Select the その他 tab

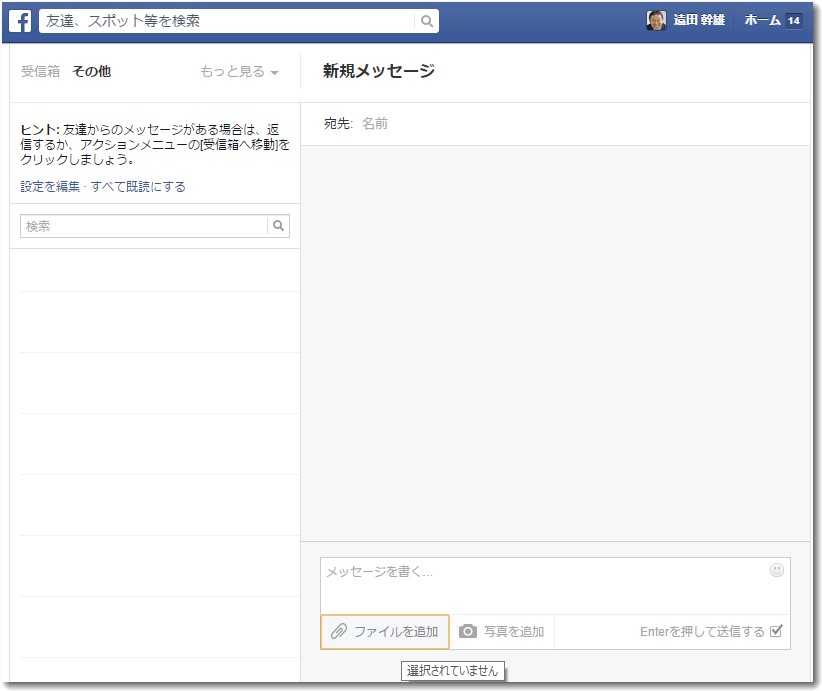point(92,71)
